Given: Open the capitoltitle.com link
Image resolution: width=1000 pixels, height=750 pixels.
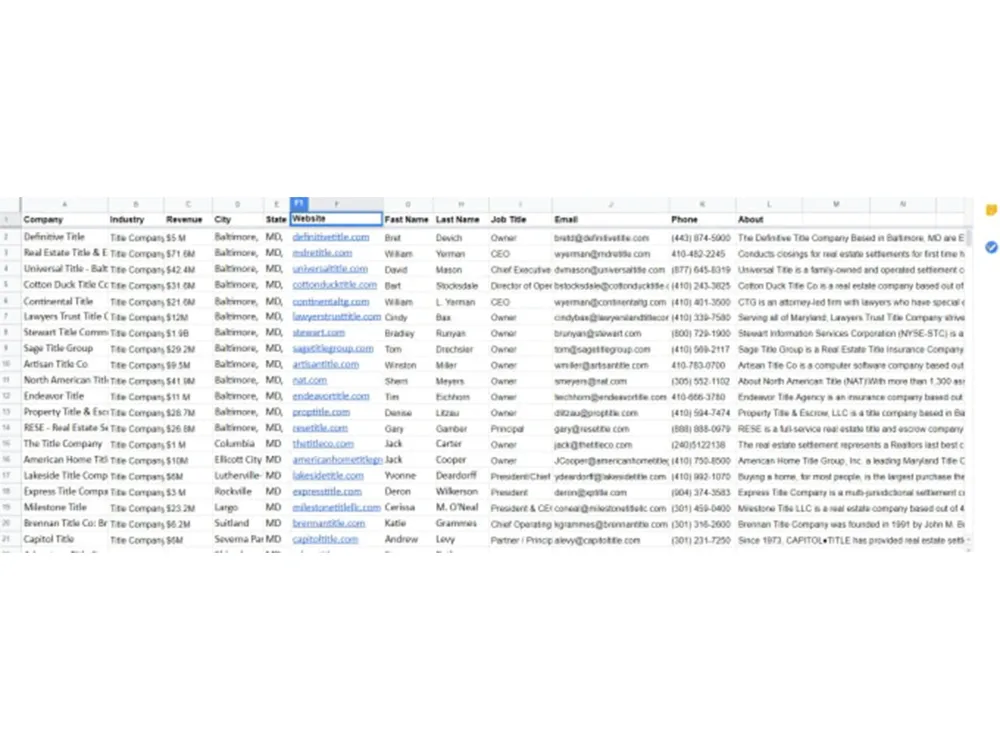Looking at the screenshot, I should point(325,540).
